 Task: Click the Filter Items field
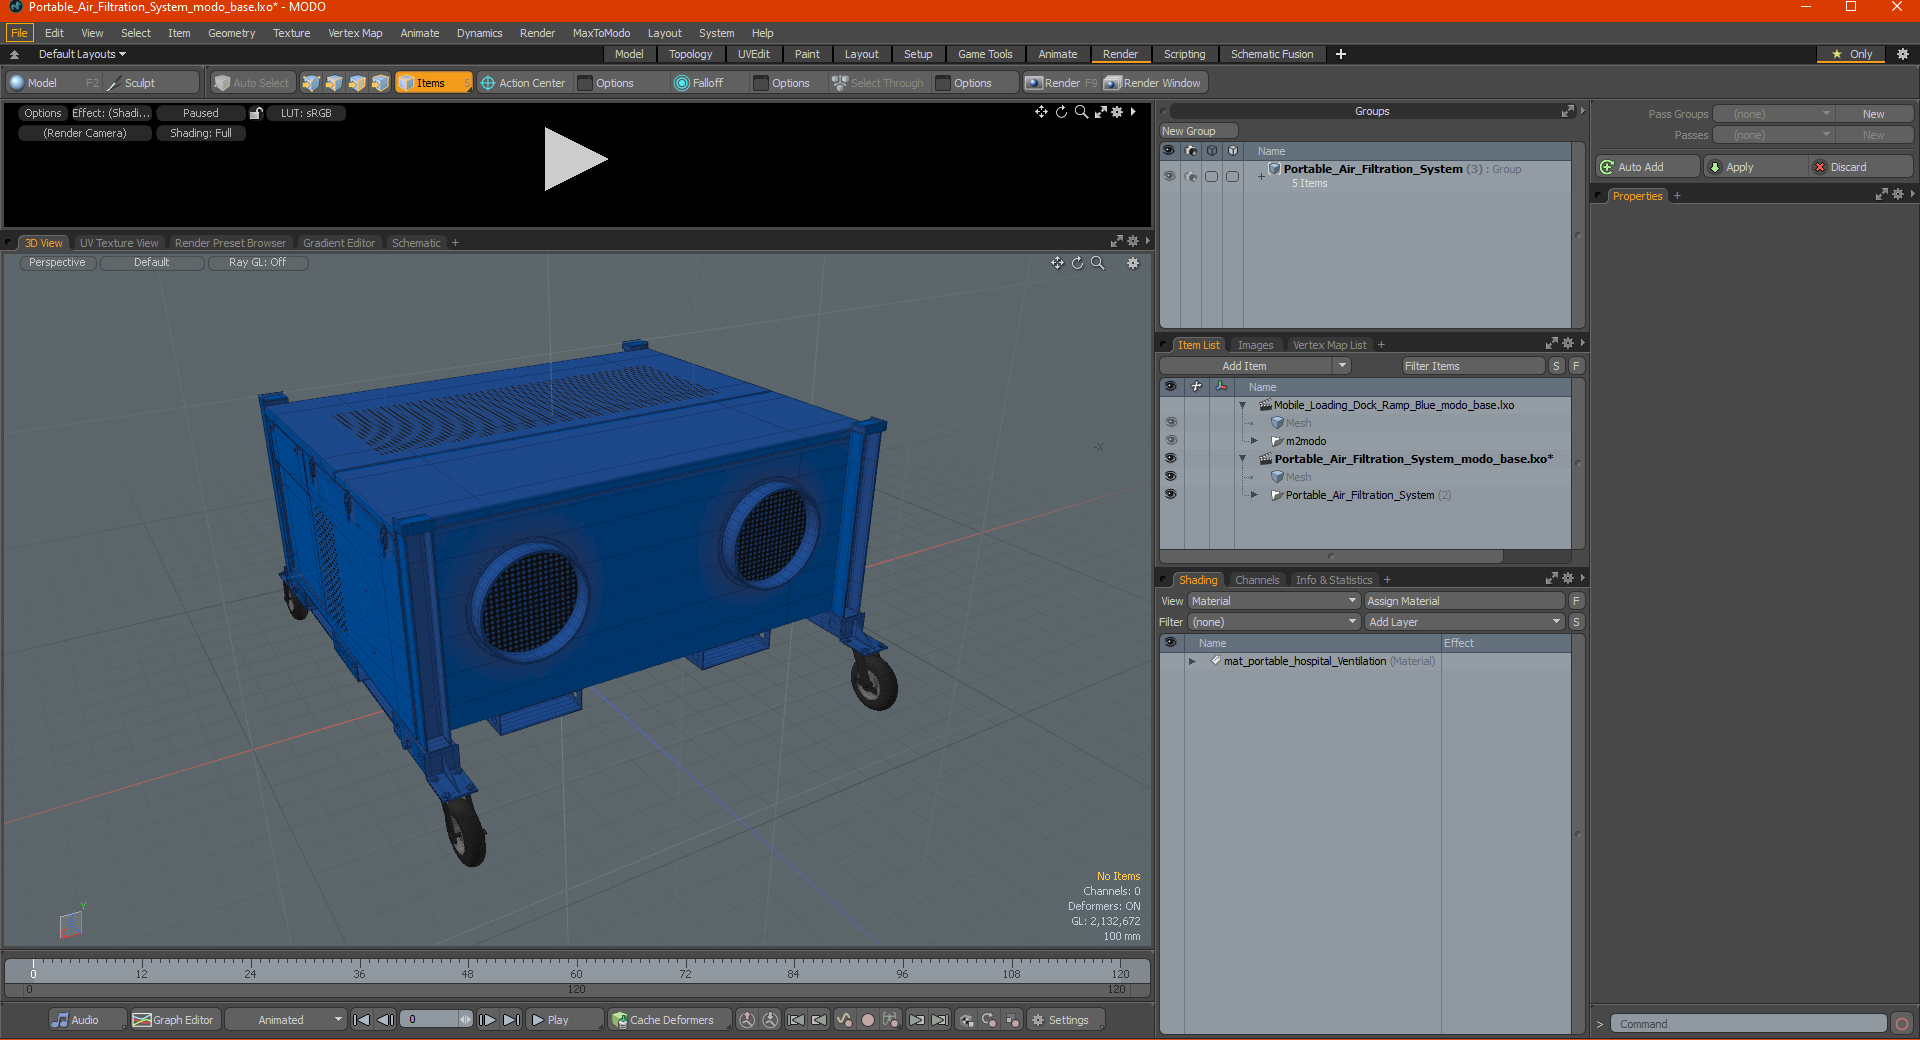coord(1473,366)
